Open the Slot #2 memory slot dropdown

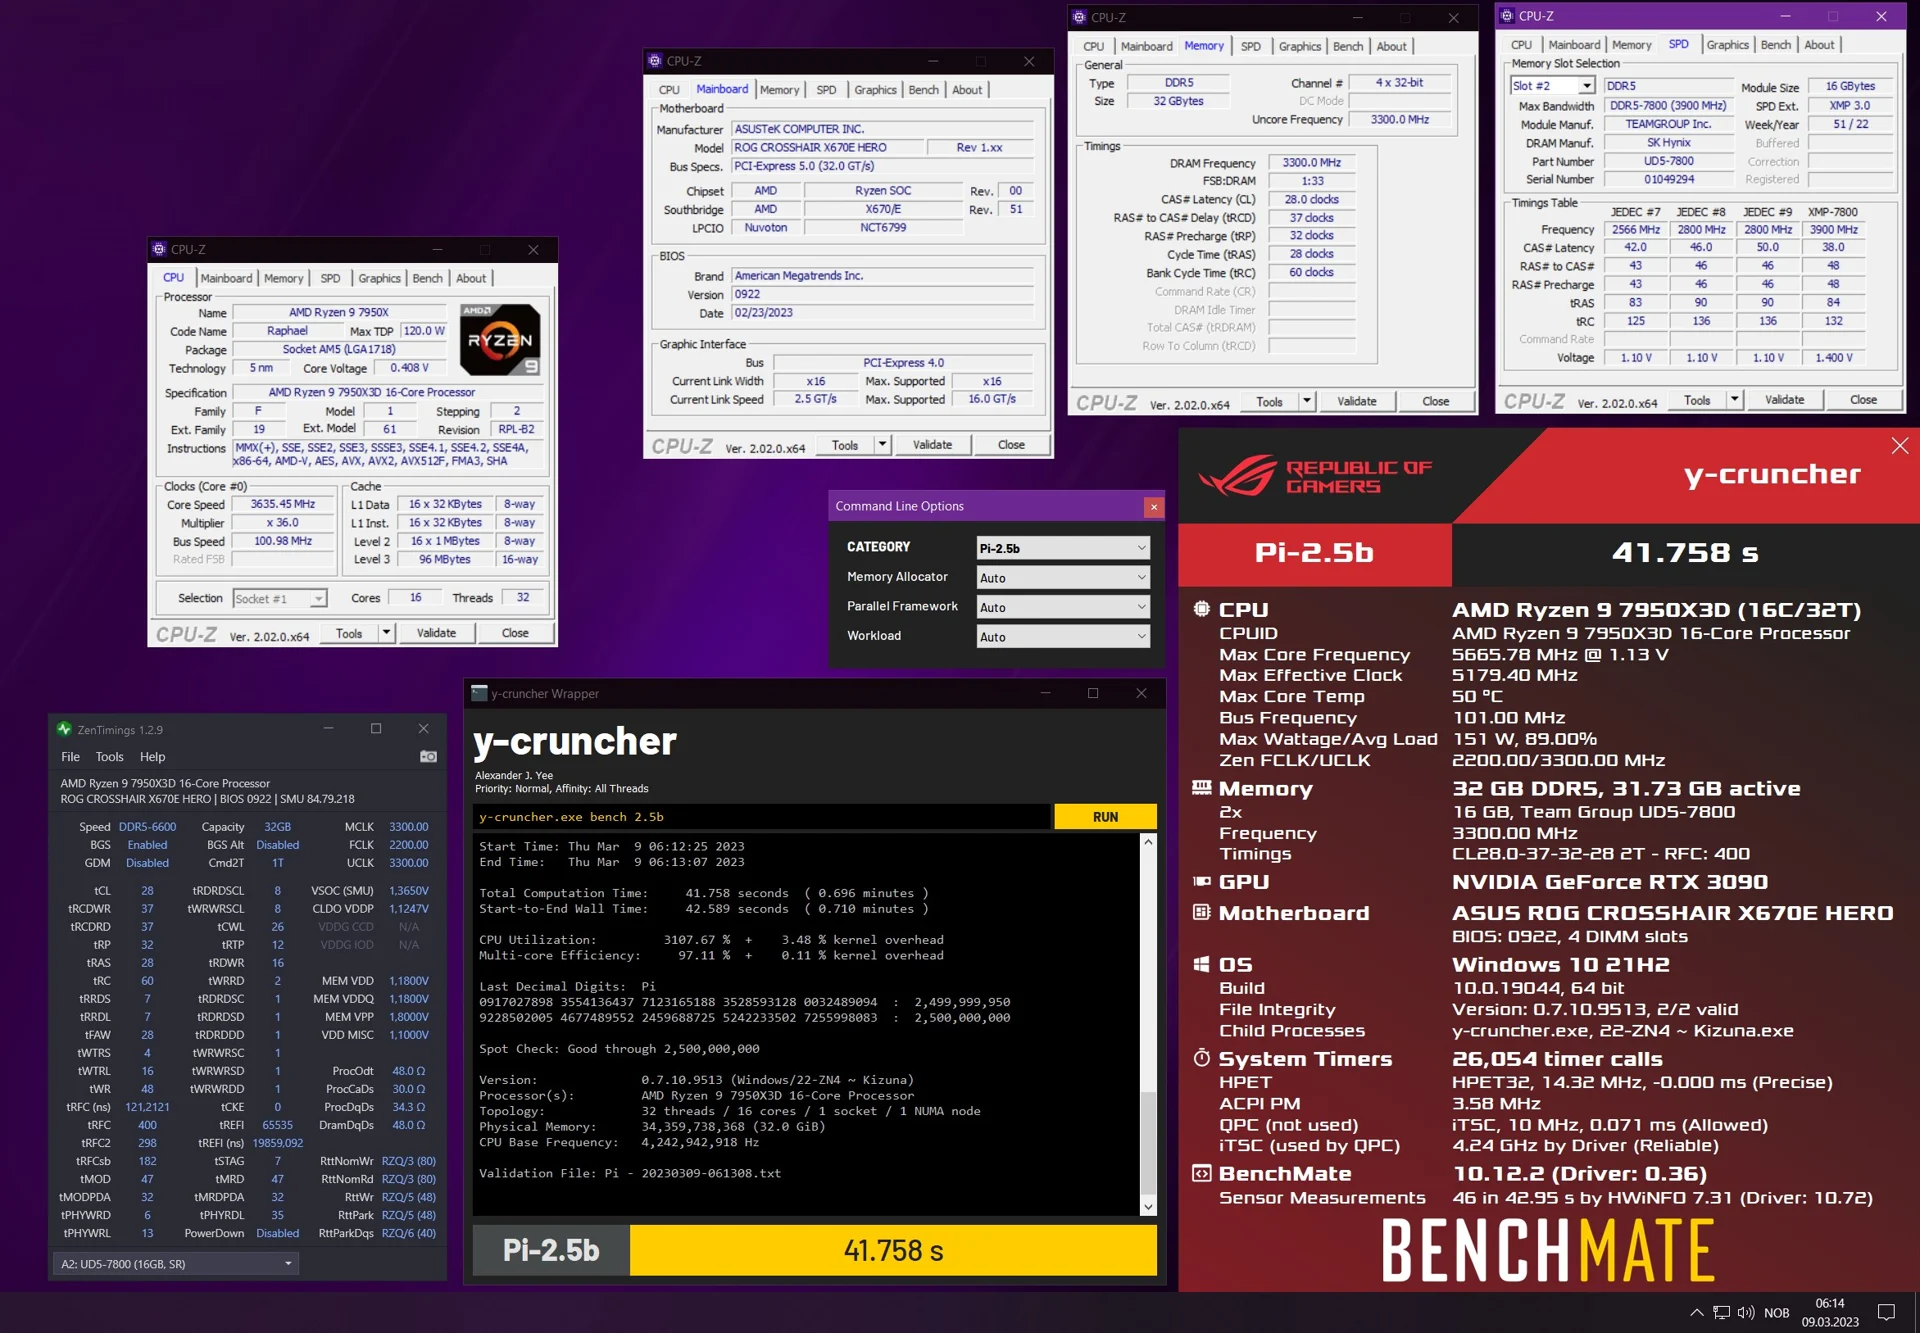(1552, 86)
